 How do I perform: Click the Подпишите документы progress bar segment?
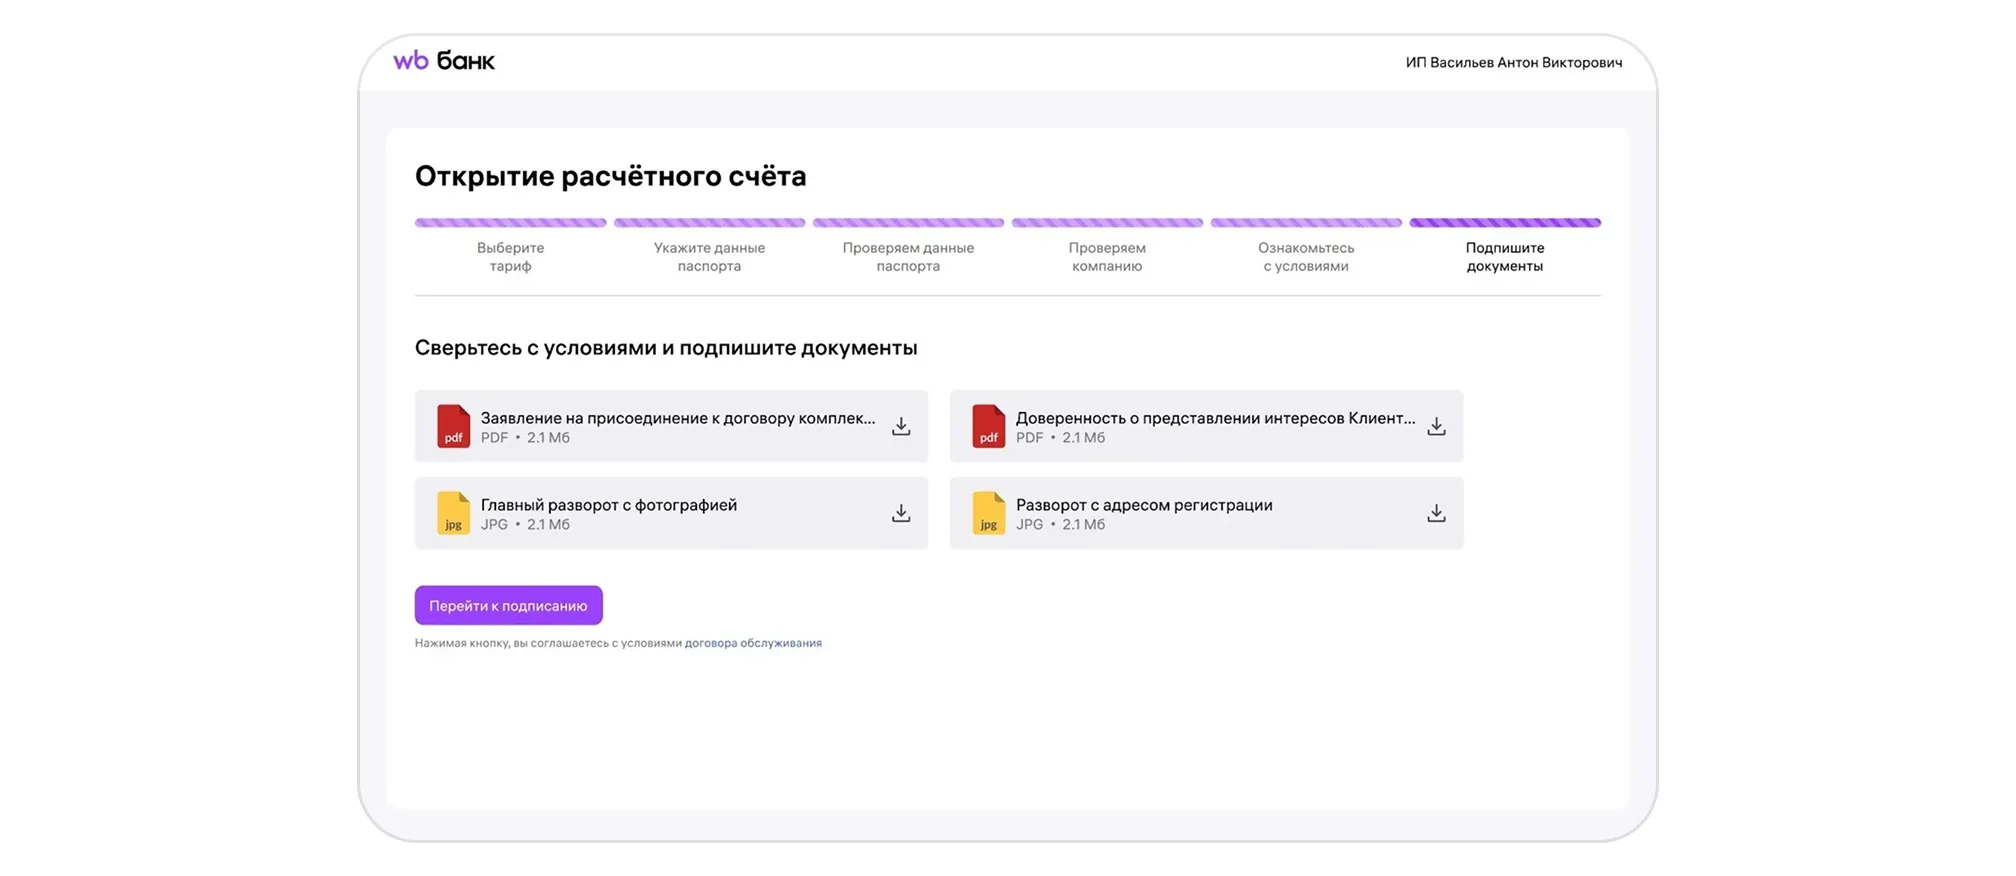[x=1504, y=223]
